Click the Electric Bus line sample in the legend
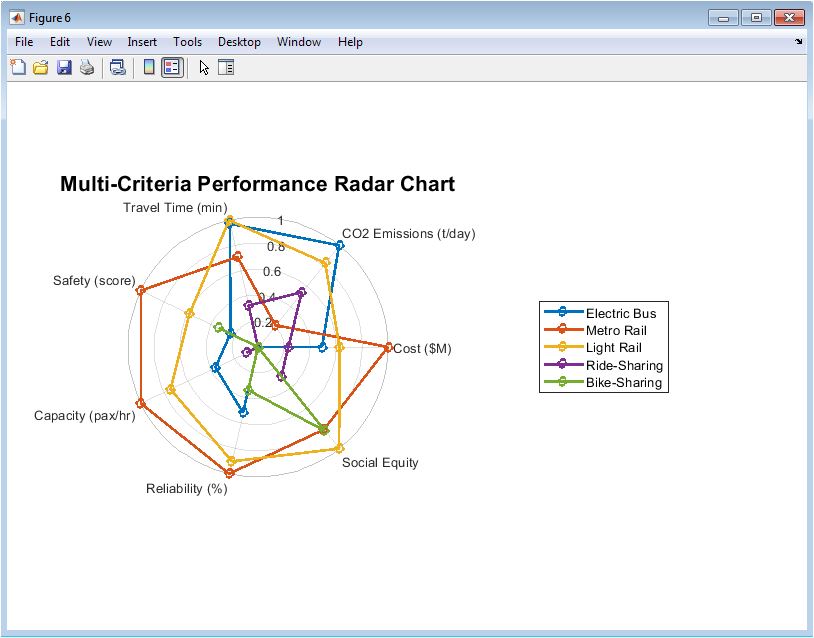814x638 pixels. [563, 312]
